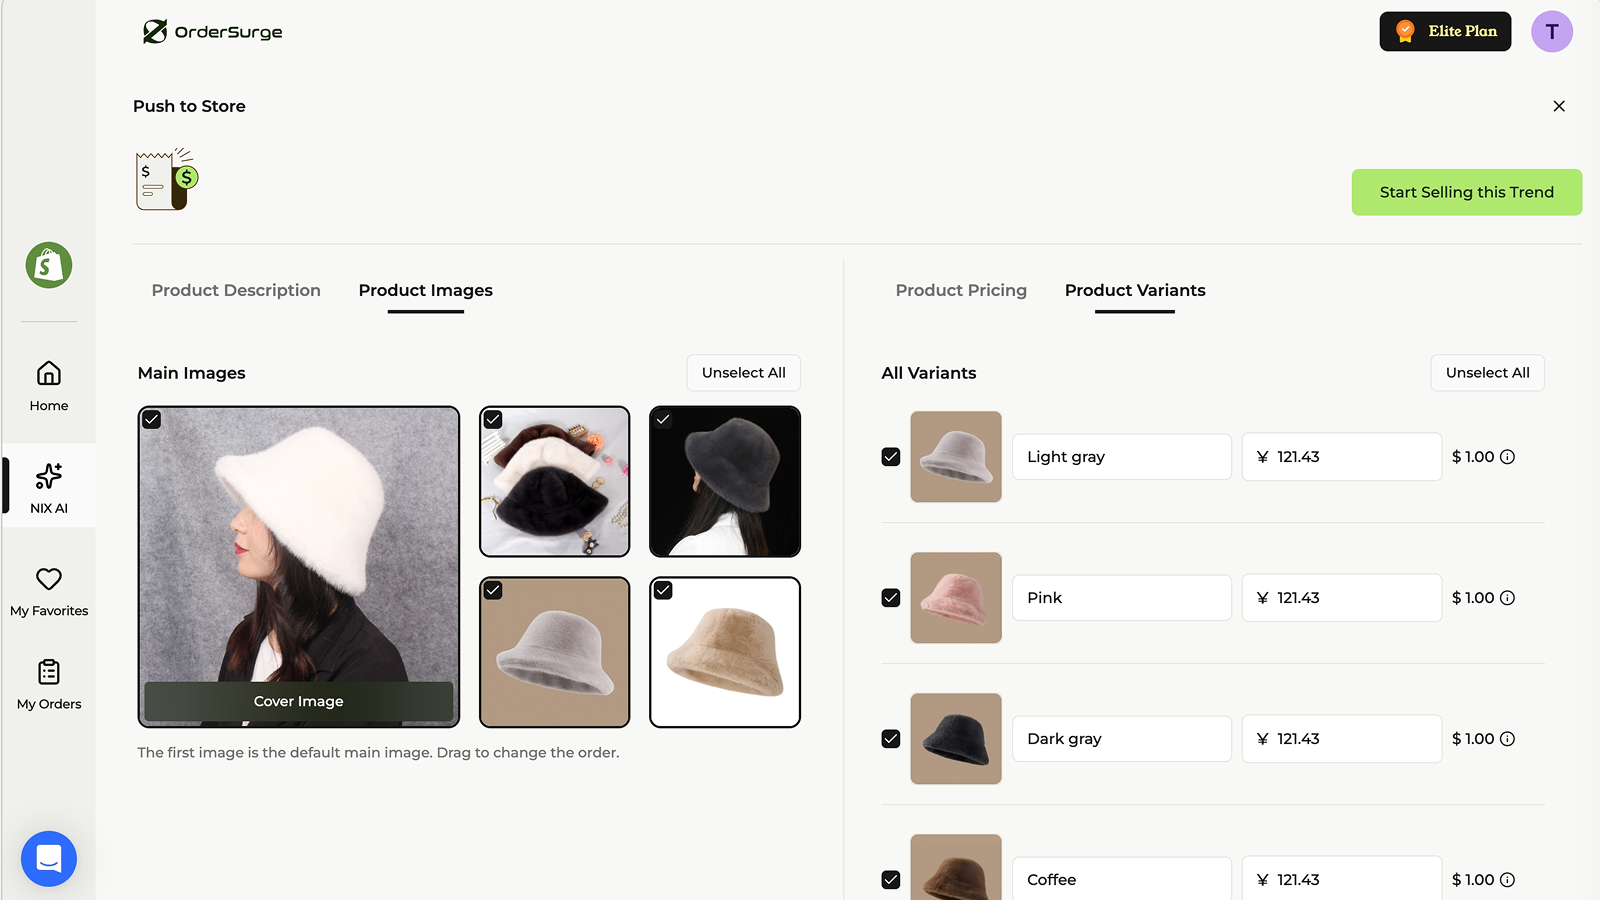Image resolution: width=1600 pixels, height=900 pixels.
Task: Open My Favorites
Action: coord(48,589)
